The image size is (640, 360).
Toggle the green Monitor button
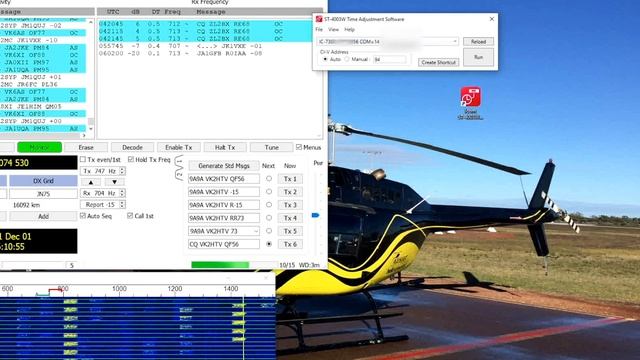pyautogui.click(x=40, y=147)
